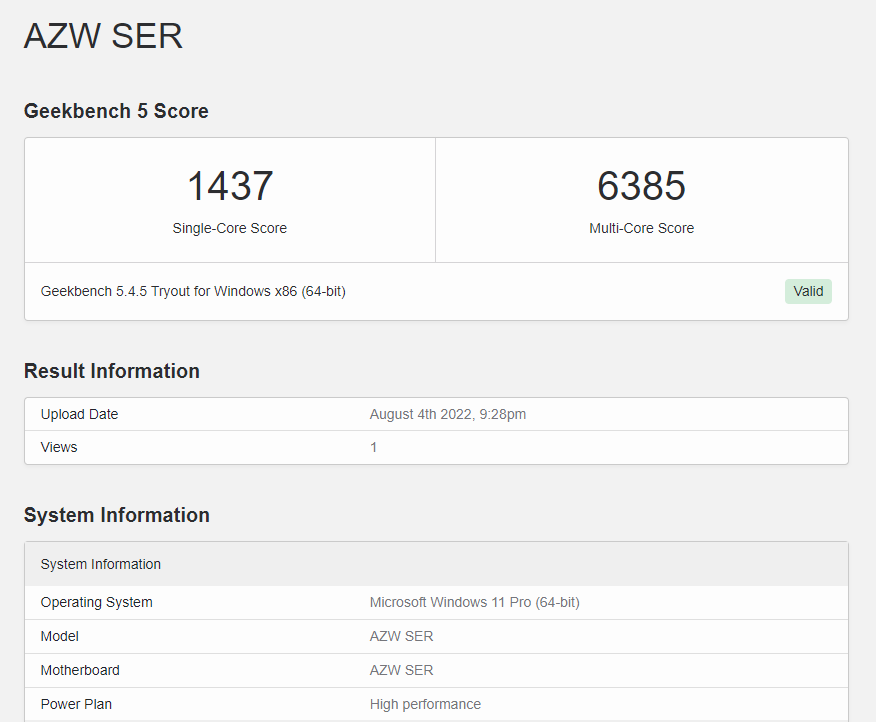The height and width of the screenshot is (722, 876).
Task: Click the Motherboard row label
Action: [80, 670]
